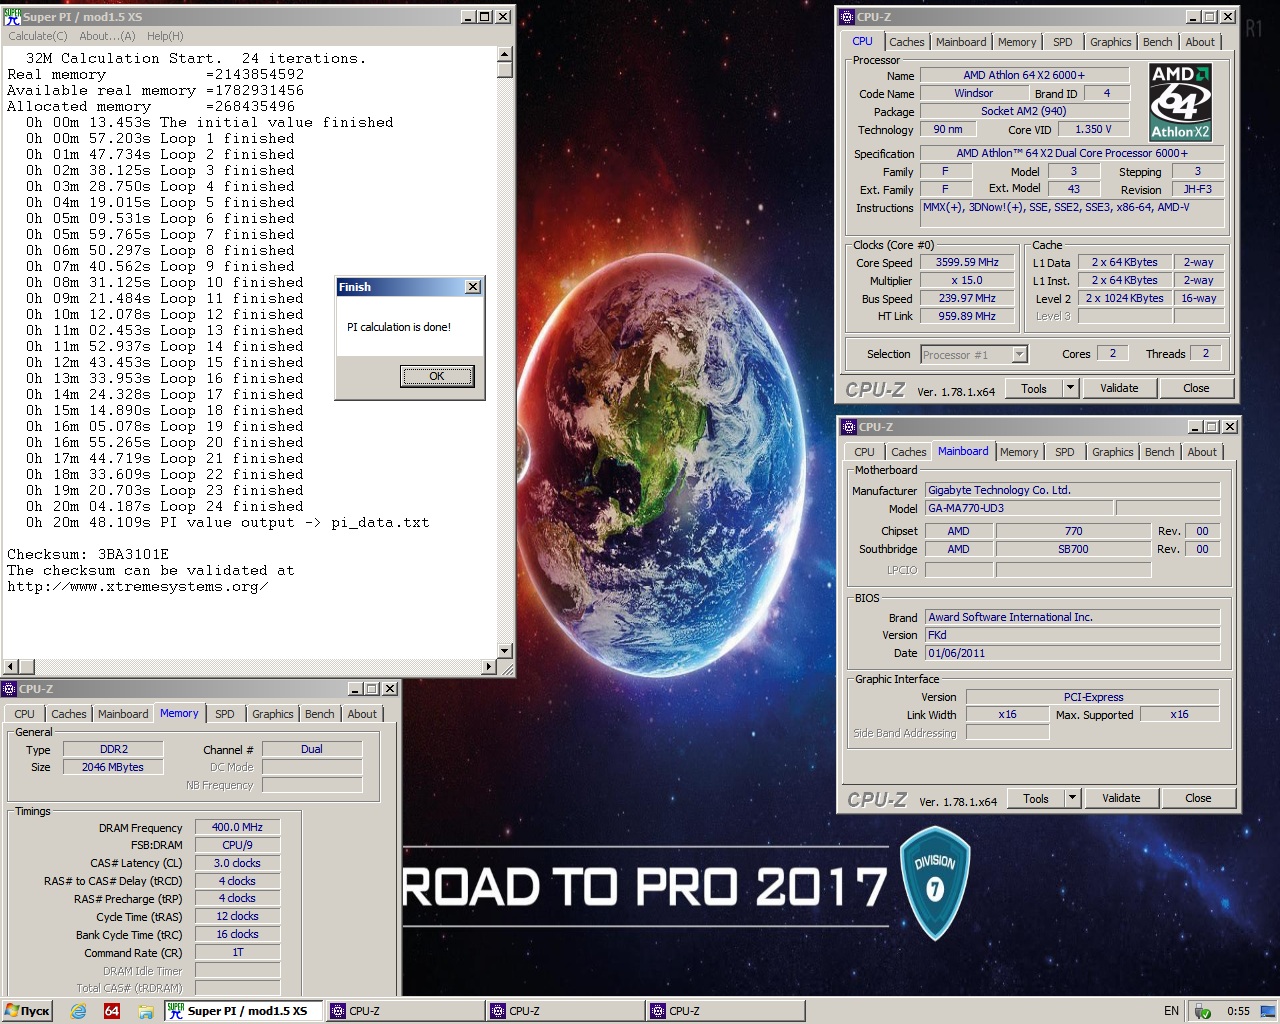Switch to Memory tab in top CPU-Z window
This screenshot has width=1280, height=1024.
pyautogui.click(x=1017, y=42)
